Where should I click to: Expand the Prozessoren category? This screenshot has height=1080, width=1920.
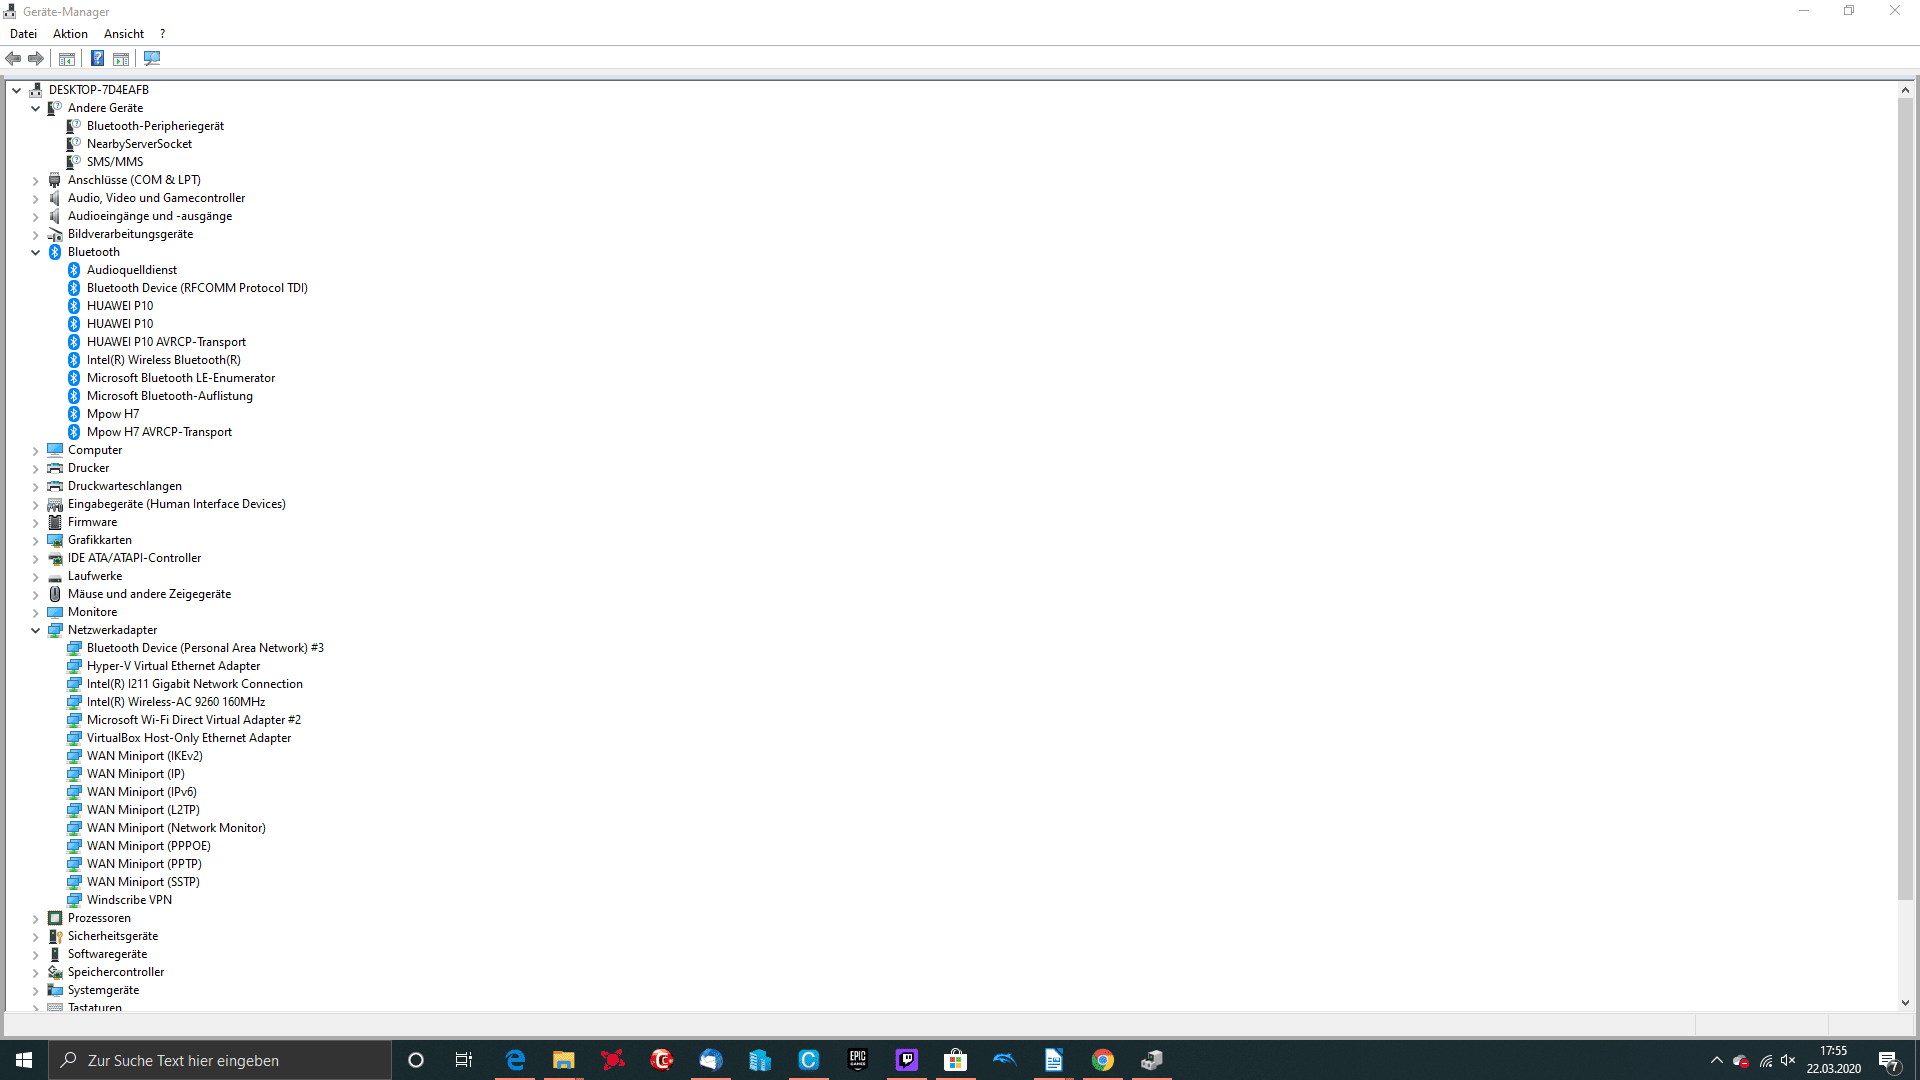click(36, 919)
